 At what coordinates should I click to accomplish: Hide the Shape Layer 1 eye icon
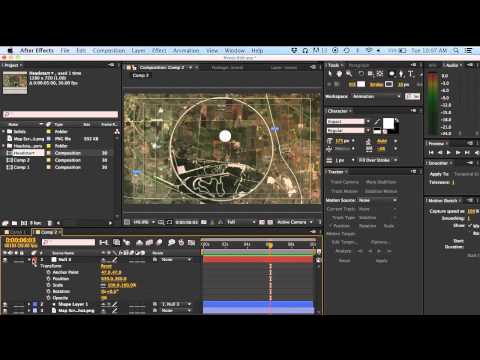point(5,304)
